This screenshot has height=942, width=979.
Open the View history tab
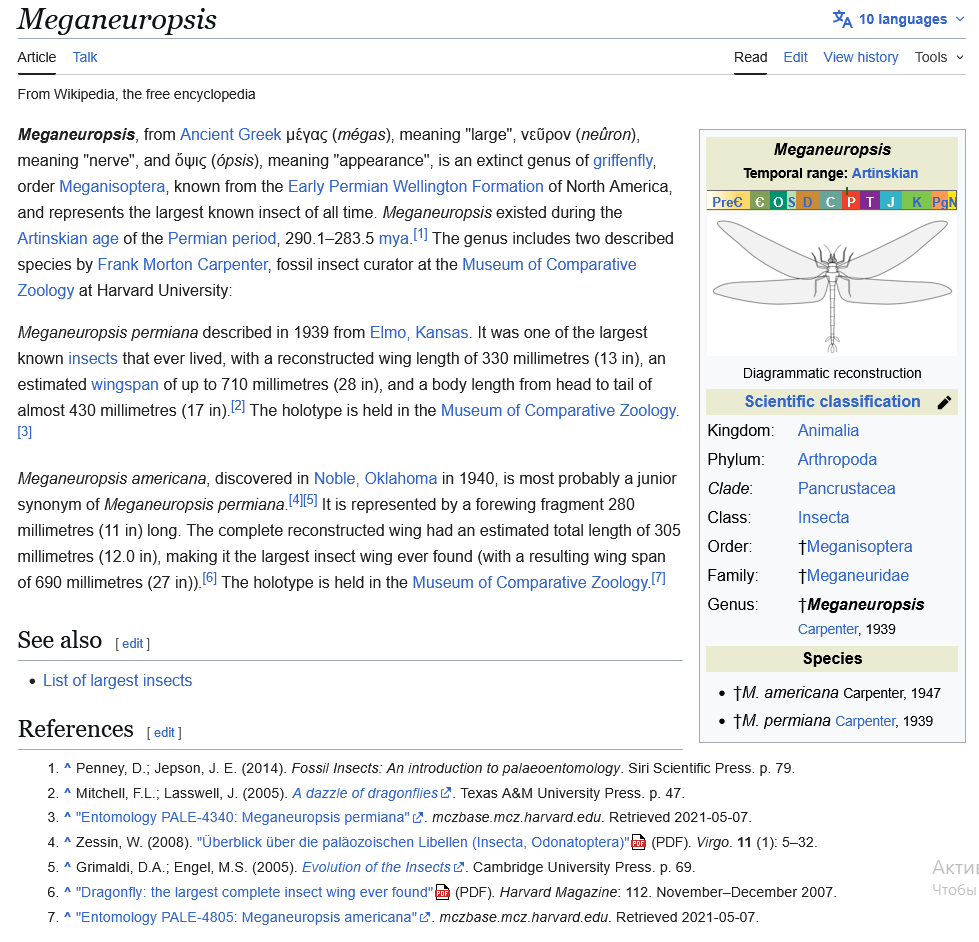click(860, 57)
